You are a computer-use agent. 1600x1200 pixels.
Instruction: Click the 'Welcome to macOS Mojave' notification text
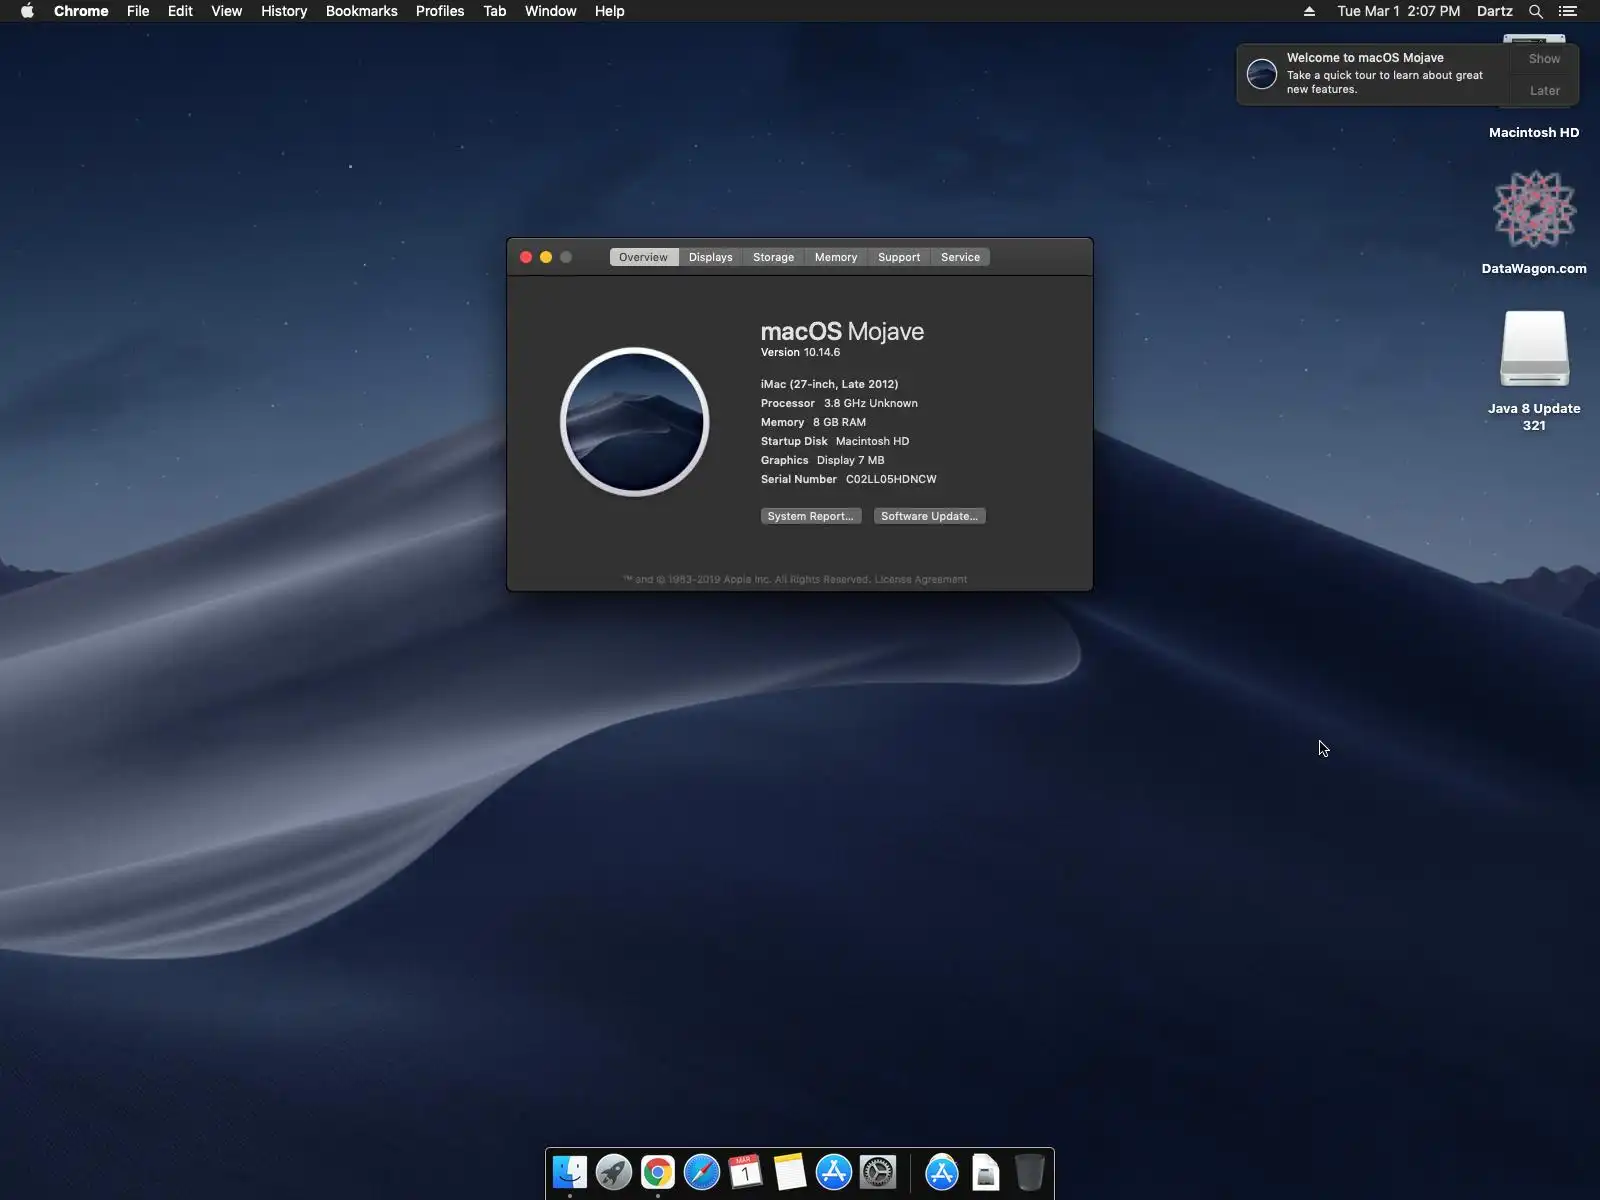(1365, 58)
